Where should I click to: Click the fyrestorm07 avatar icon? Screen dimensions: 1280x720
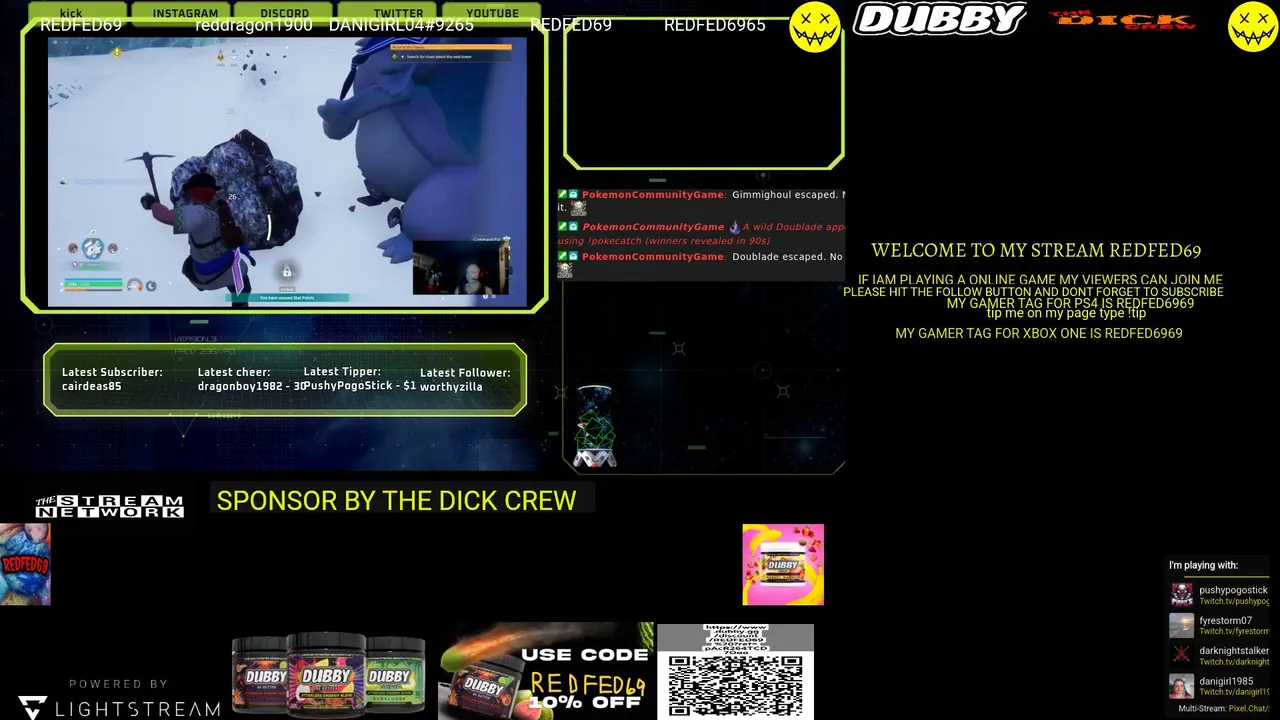click(x=1182, y=626)
